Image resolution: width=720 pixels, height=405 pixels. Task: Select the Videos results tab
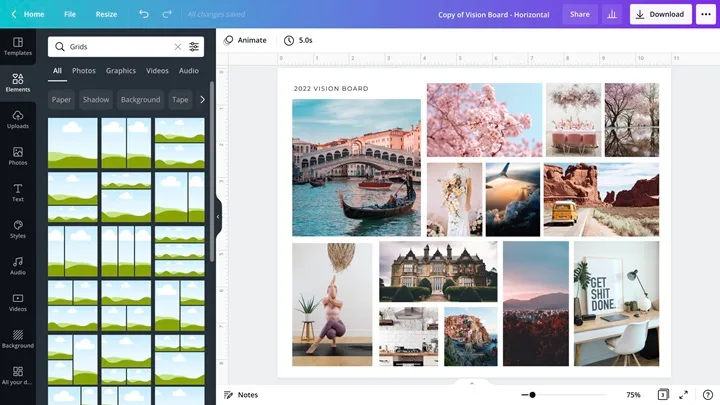click(157, 71)
